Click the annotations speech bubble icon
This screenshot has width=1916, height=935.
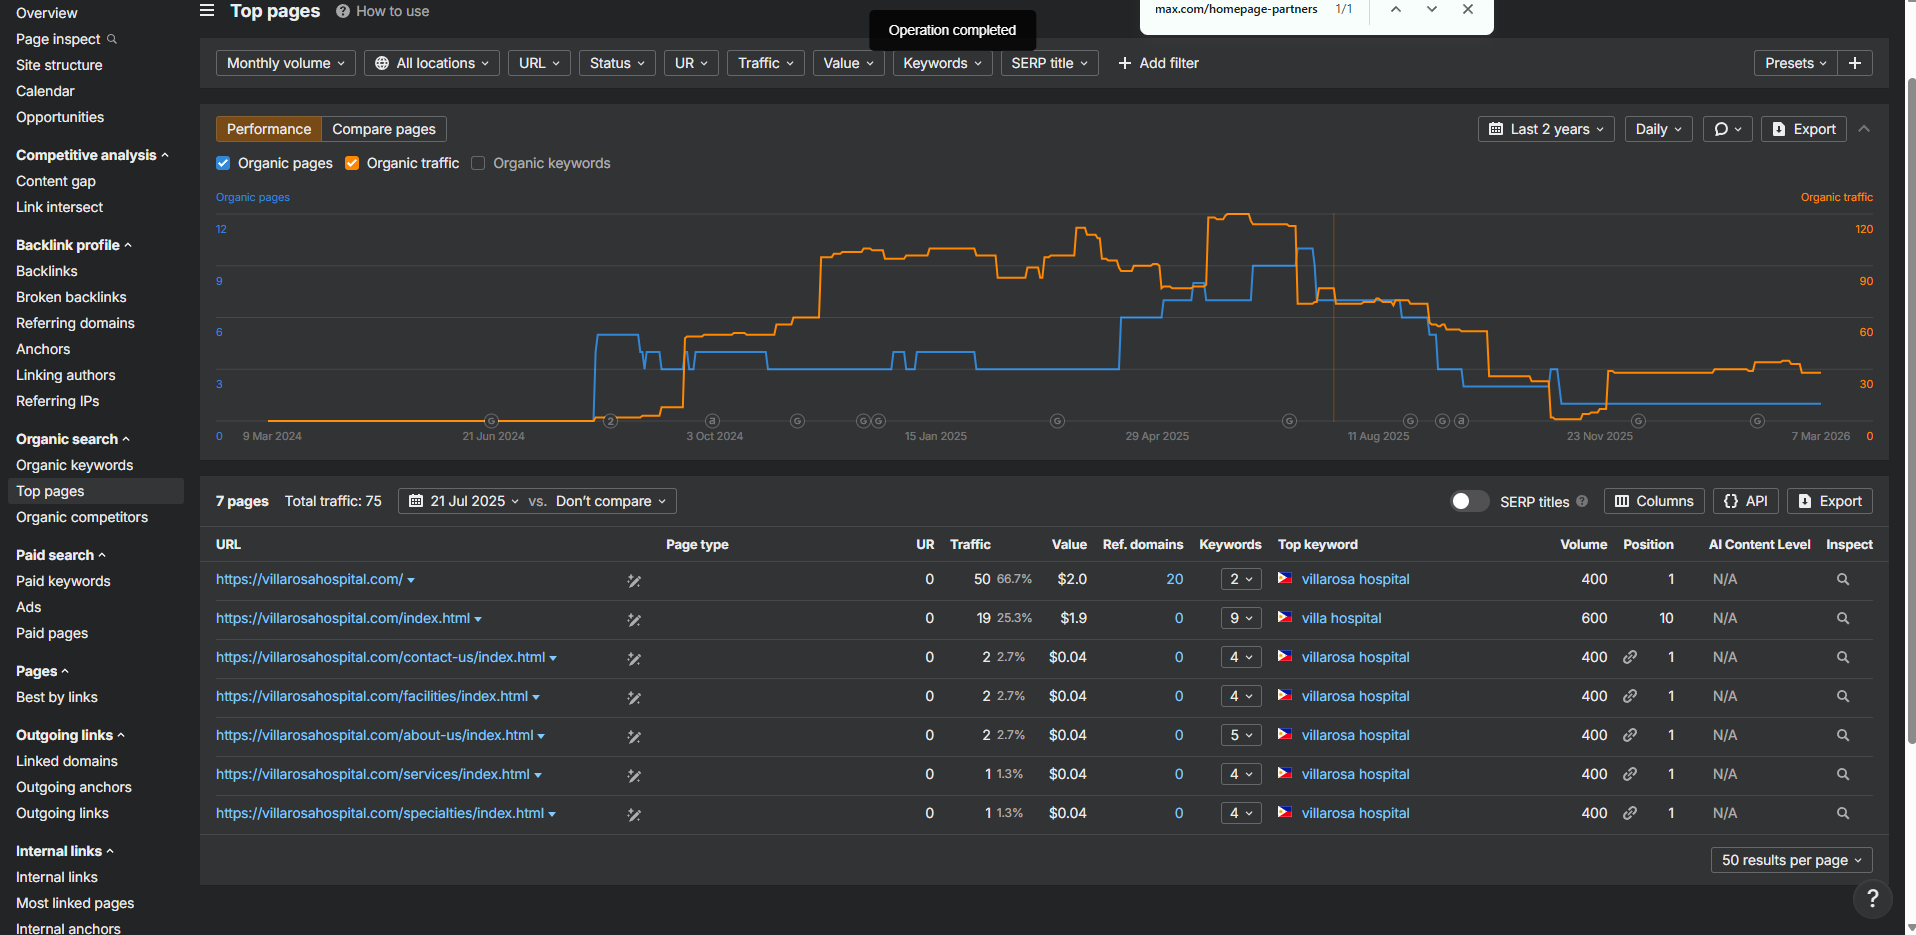click(x=1727, y=129)
